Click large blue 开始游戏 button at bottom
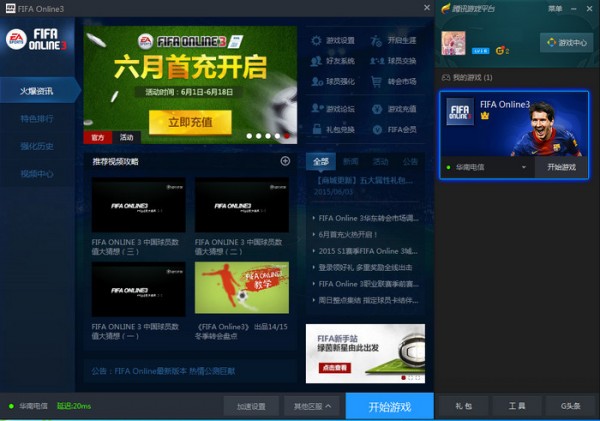This screenshot has width=600, height=421. pyautogui.click(x=390, y=406)
